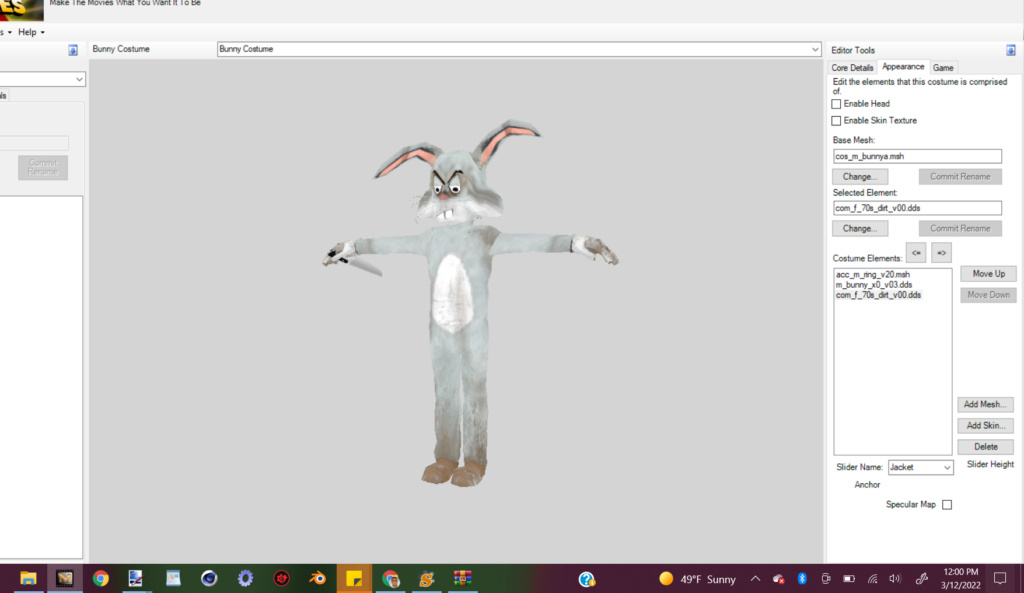Click the 49°F Sunny weather text
Image resolution: width=1024 pixels, height=593 pixels.
pos(708,579)
